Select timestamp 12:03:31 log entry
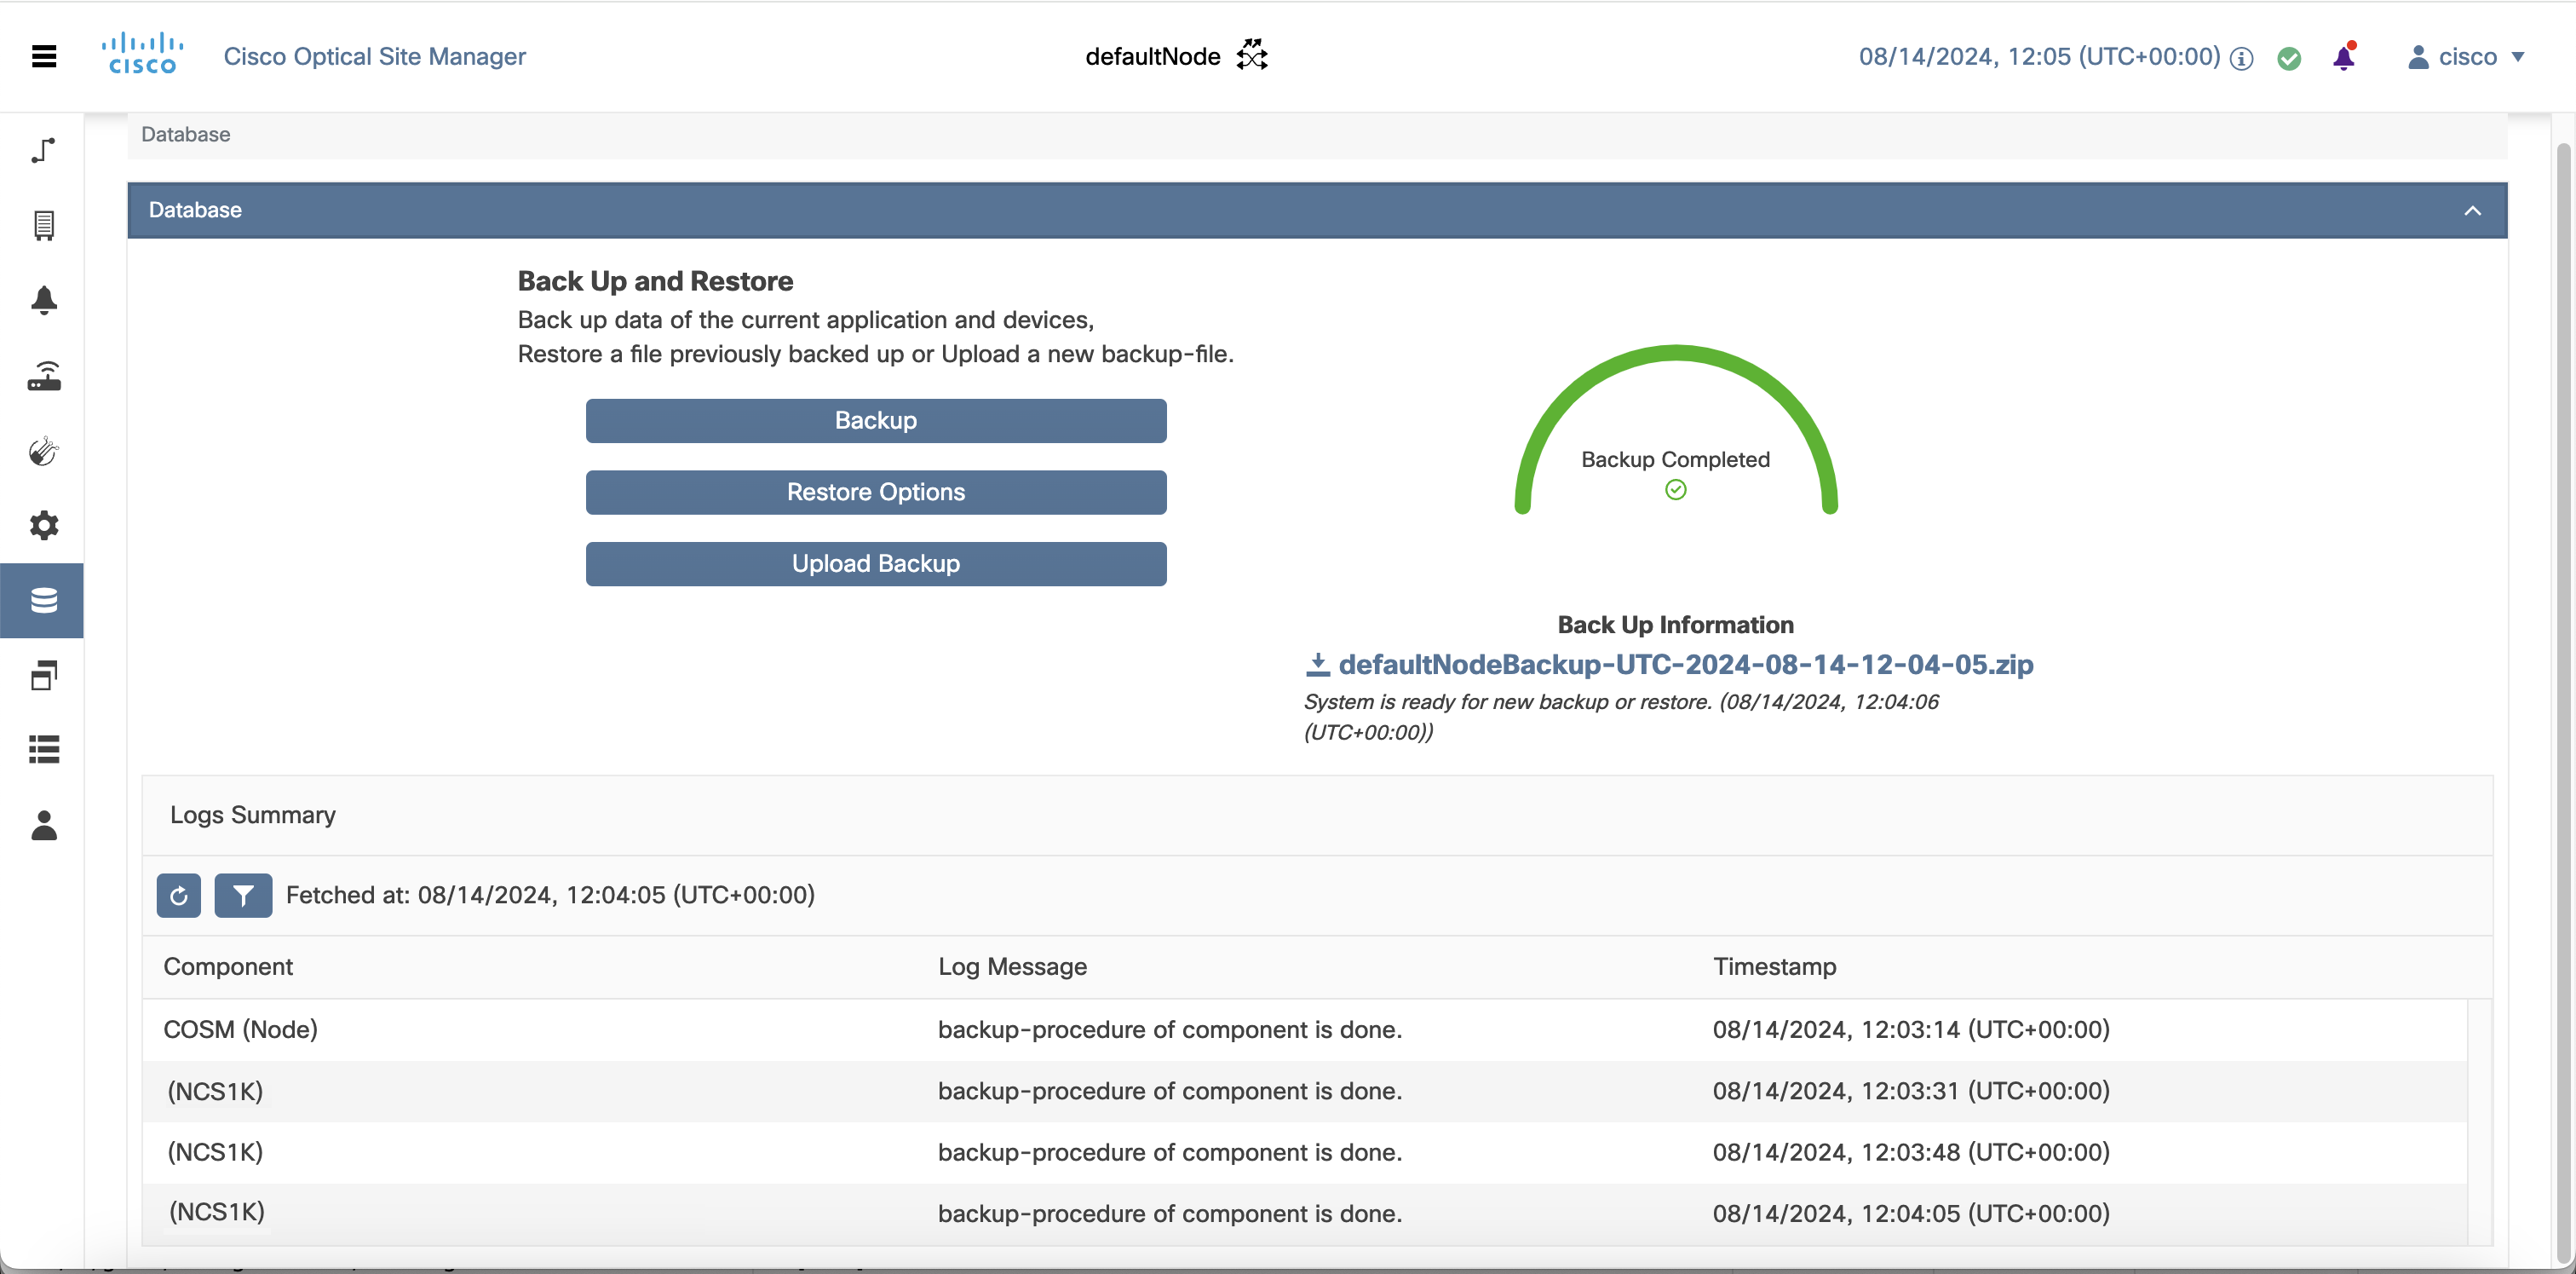This screenshot has height=1274, width=2576. click(x=1305, y=1091)
